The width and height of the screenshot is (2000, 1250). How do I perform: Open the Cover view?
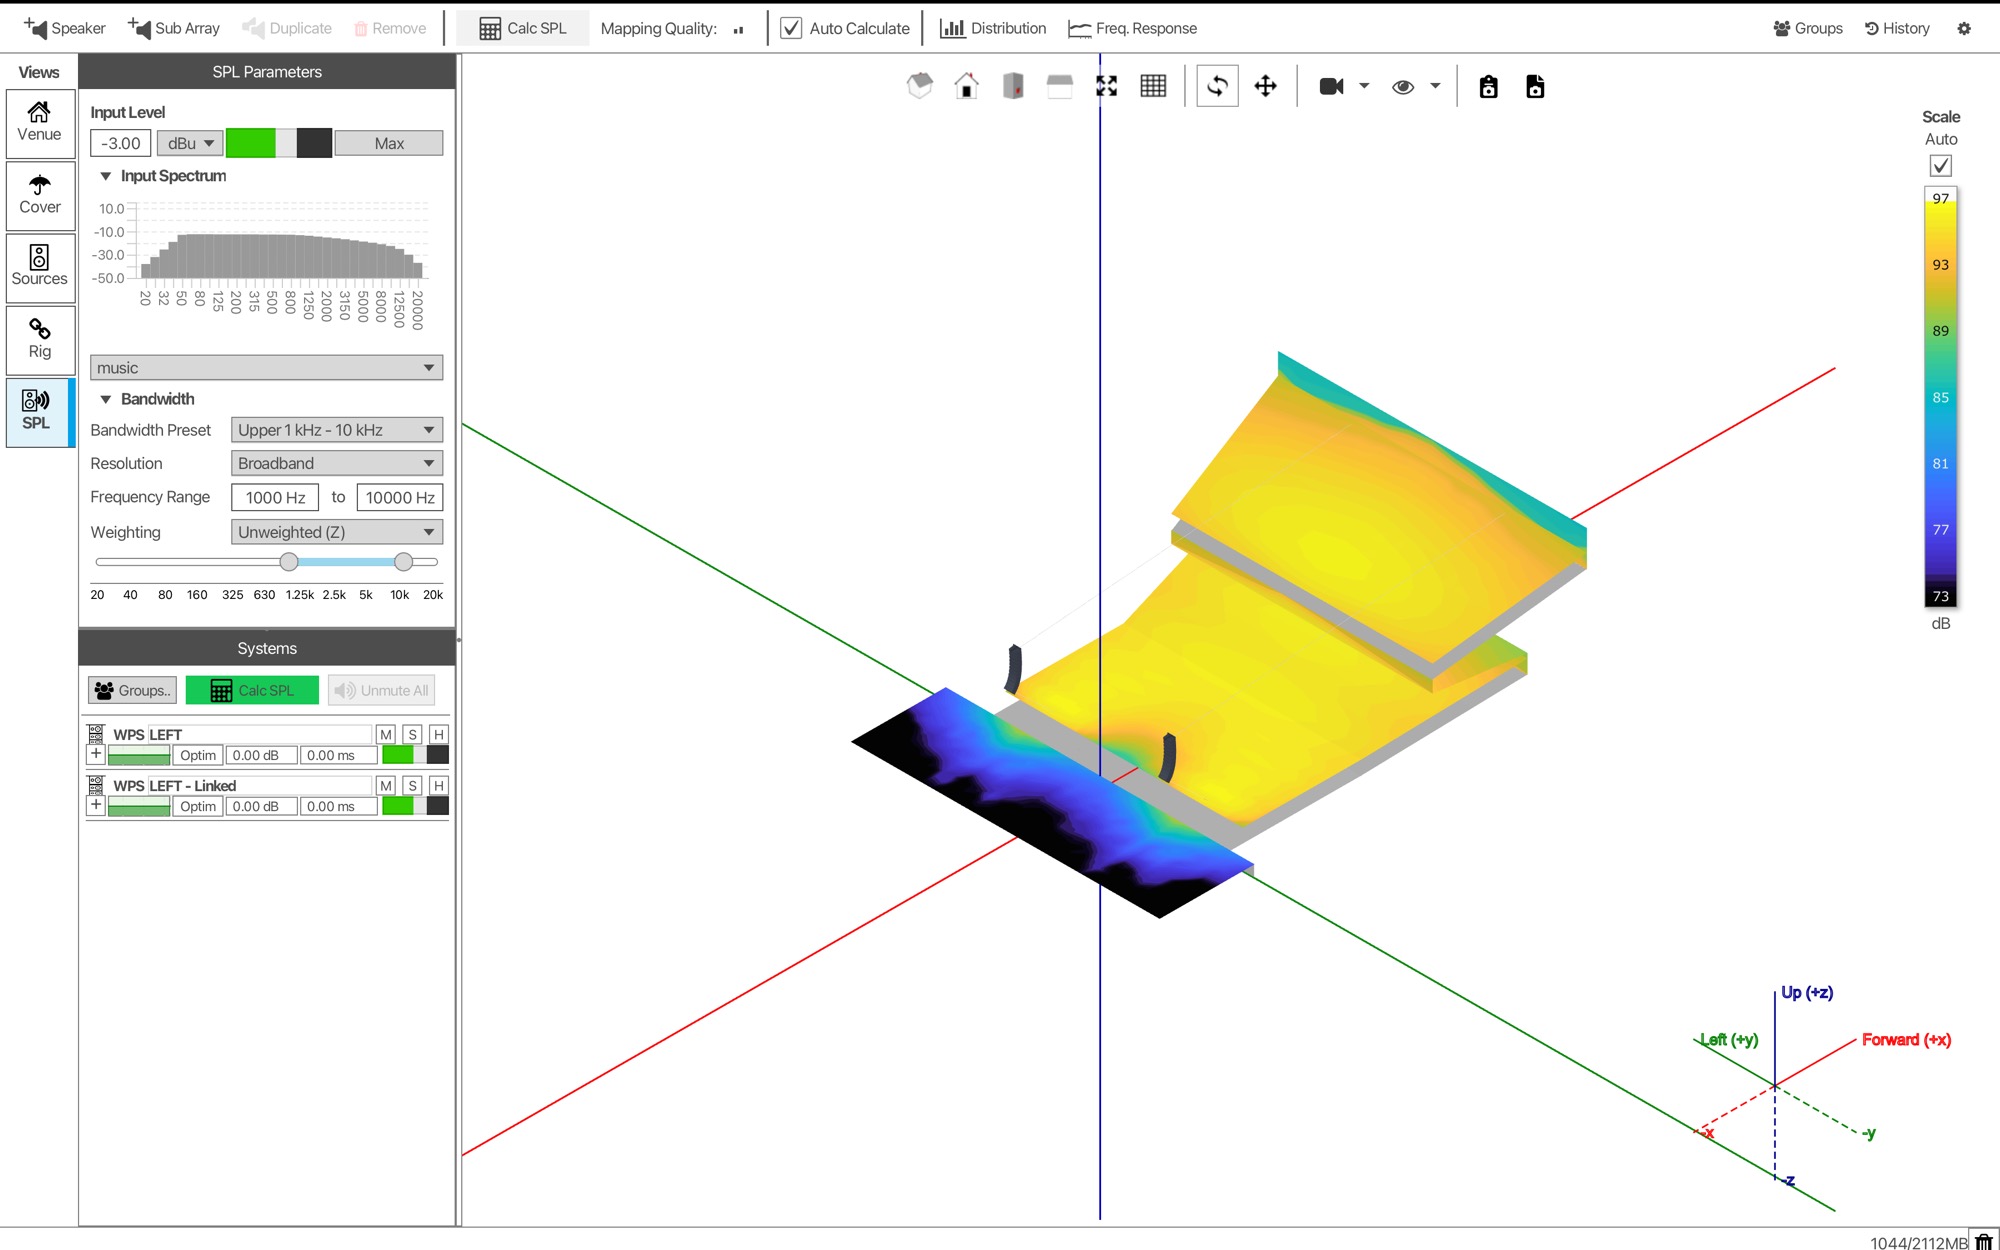pyautogui.click(x=40, y=196)
